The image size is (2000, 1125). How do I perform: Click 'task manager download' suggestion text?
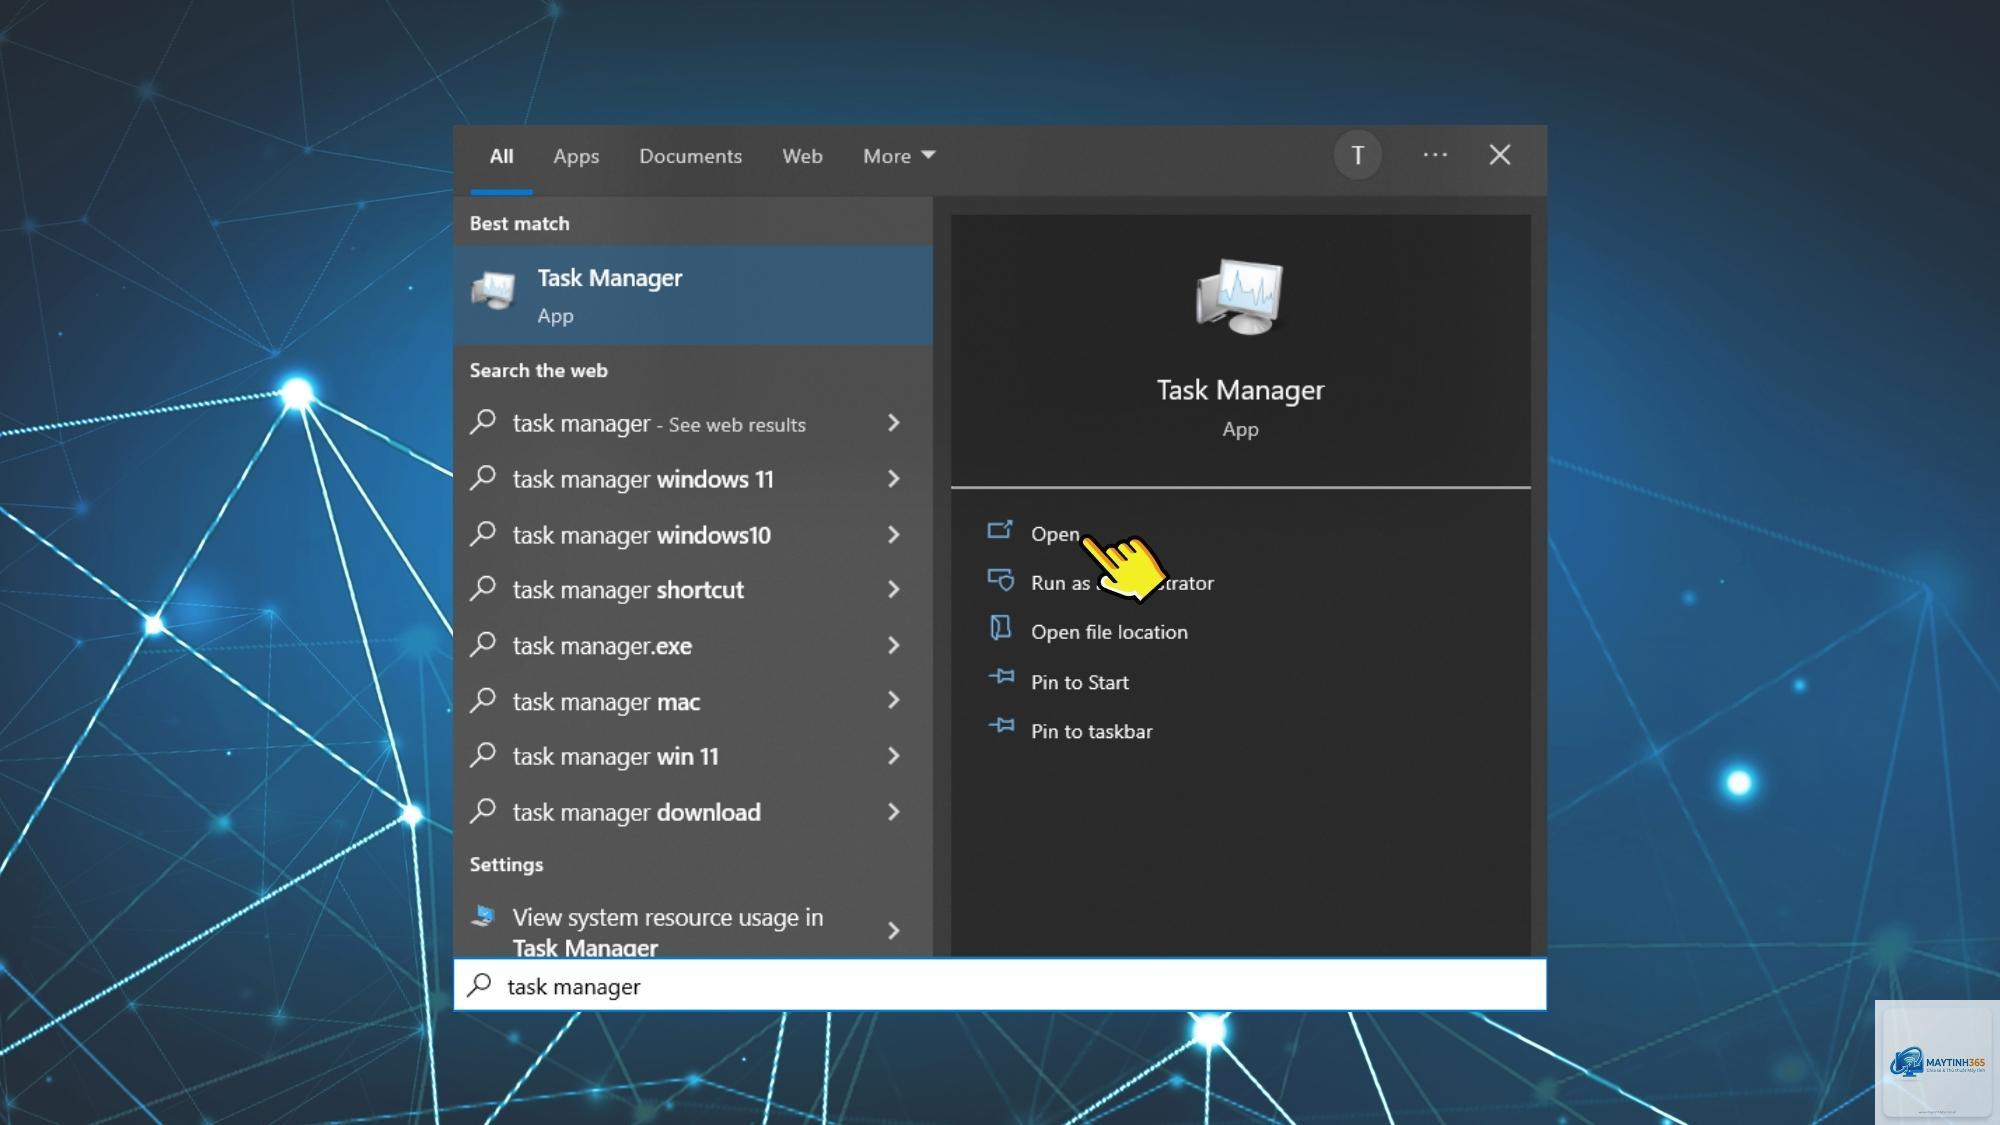pyautogui.click(x=636, y=812)
